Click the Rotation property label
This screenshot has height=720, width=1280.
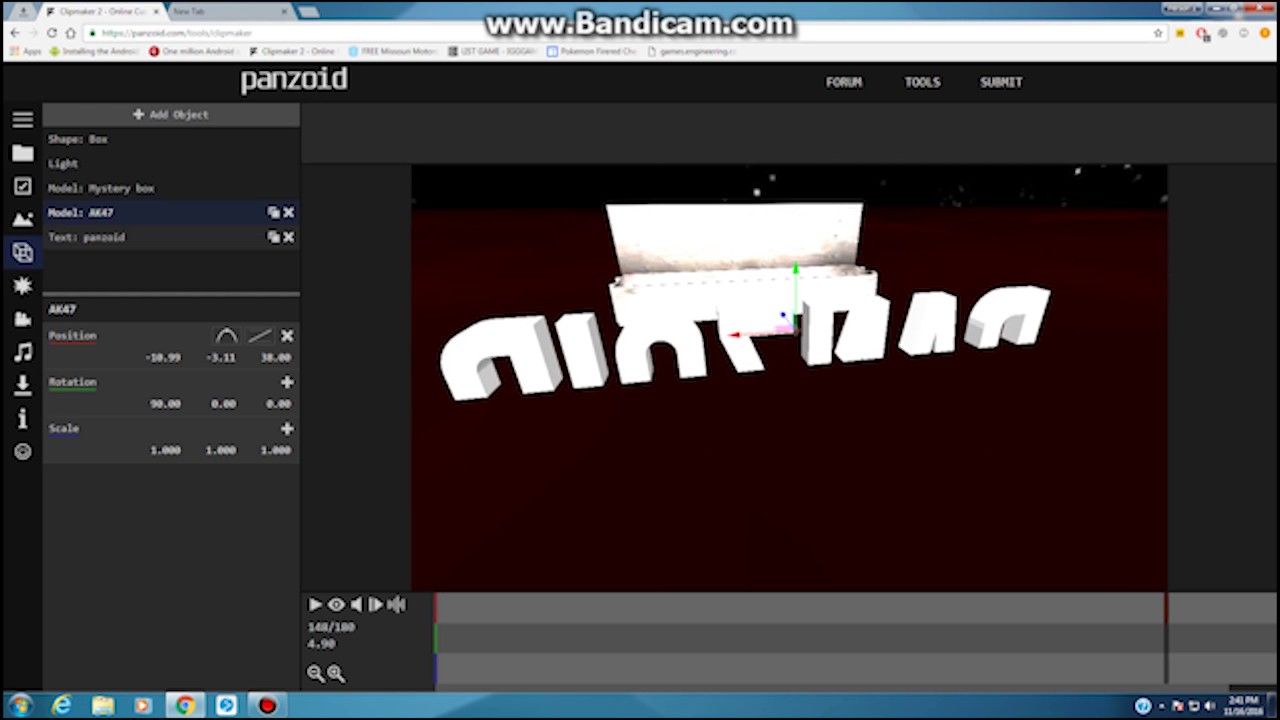tap(72, 382)
